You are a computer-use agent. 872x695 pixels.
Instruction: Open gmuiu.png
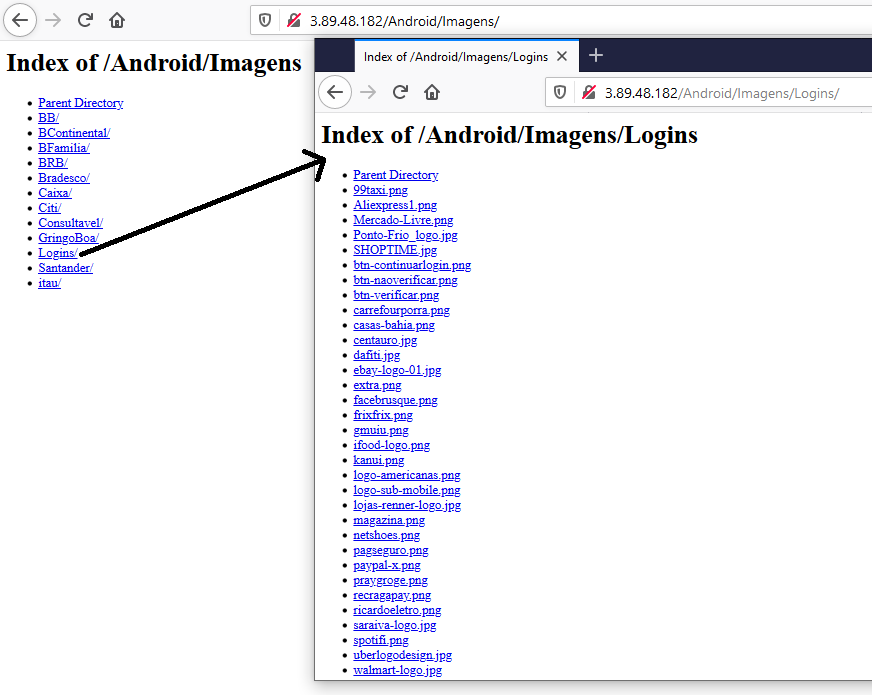pyautogui.click(x=381, y=430)
